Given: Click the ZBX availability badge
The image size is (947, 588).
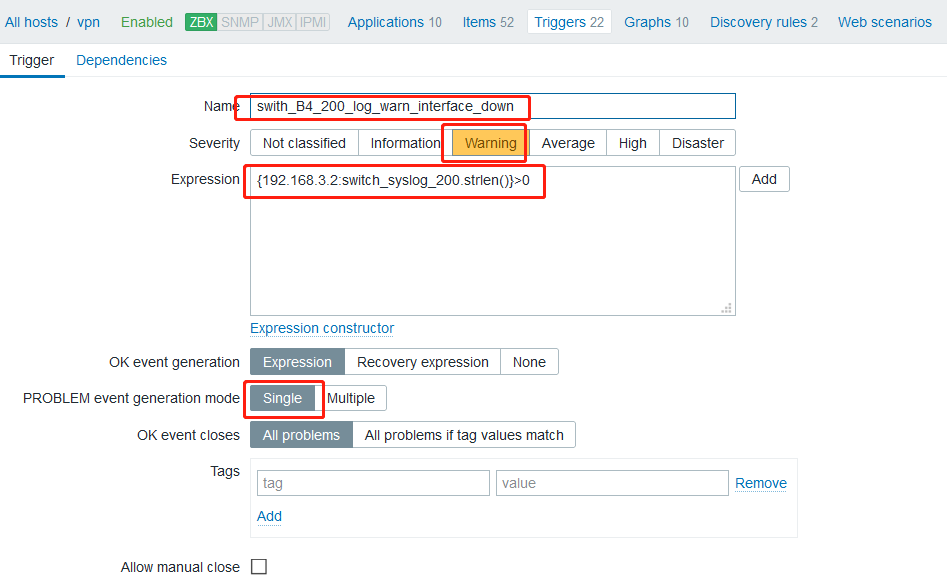Looking at the screenshot, I should click(x=201, y=22).
